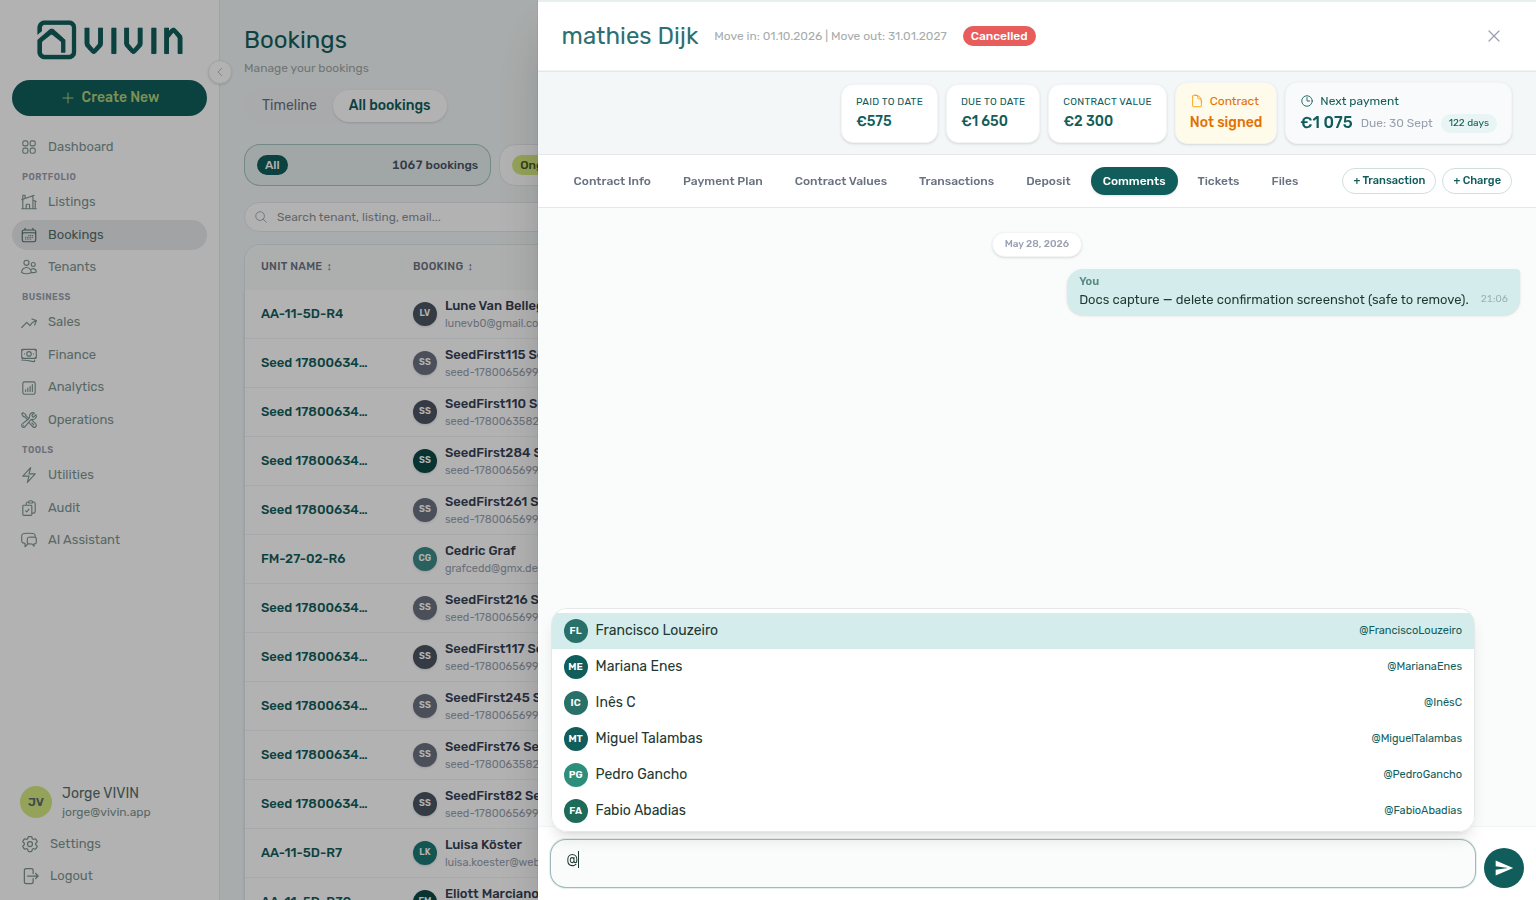Click the VIVIN logo
1536x900 pixels.
coord(110,40)
